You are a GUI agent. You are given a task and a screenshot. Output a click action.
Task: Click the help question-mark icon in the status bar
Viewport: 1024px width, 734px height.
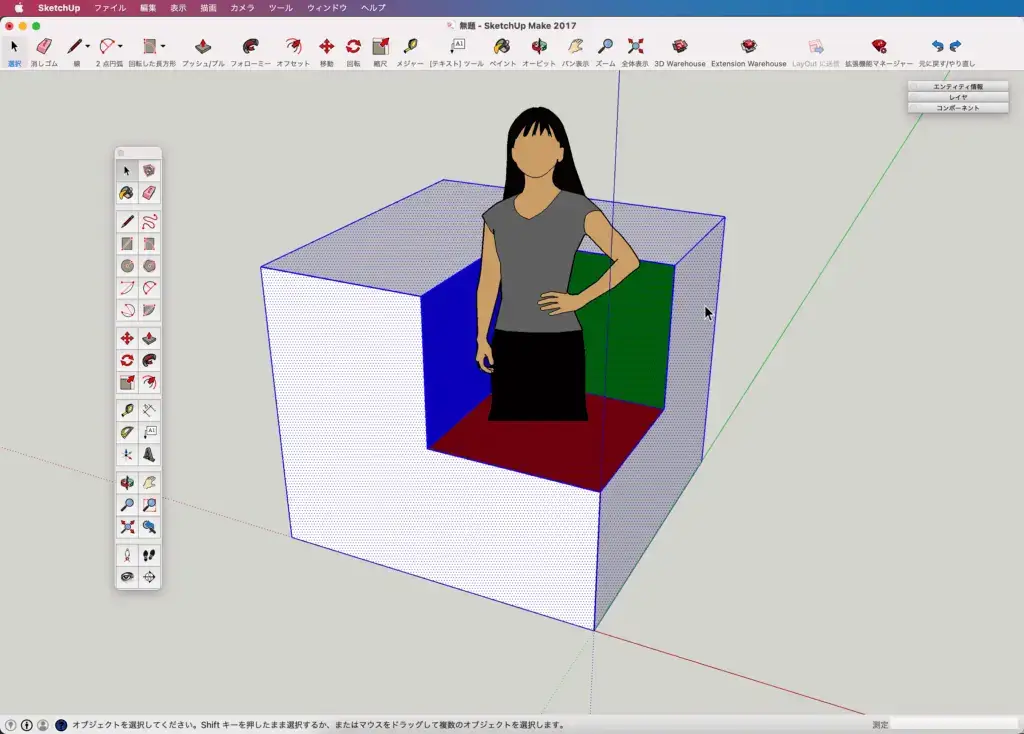point(61,725)
